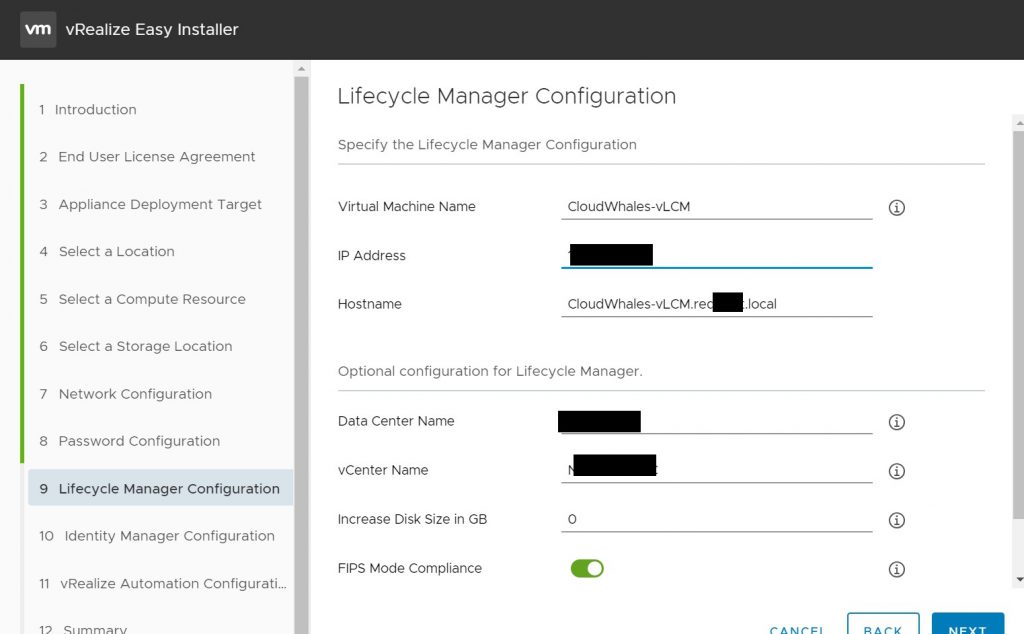Open info icon for Virtual Machine Name
Screen dimensions: 1024x634
(897, 208)
